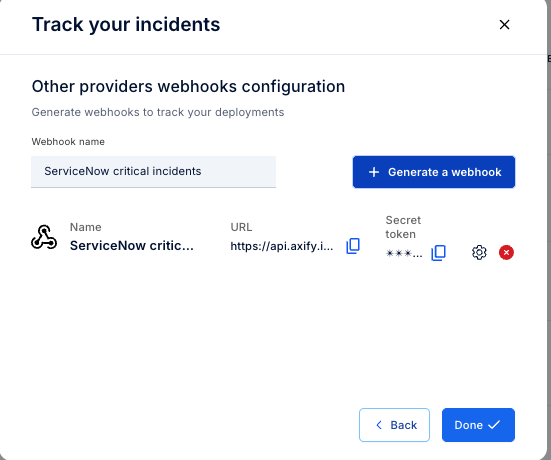Click the Other providers webhooks configuration heading

point(188,86)
